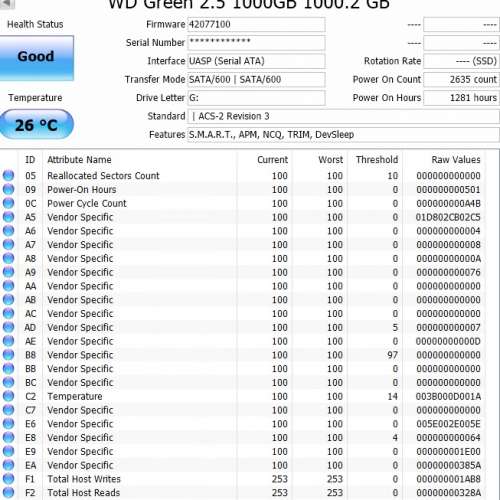The width and height of the screenshot is (500, 500).
Task: Select the Total Host Writes attribute name
Action: pos(84,479)
